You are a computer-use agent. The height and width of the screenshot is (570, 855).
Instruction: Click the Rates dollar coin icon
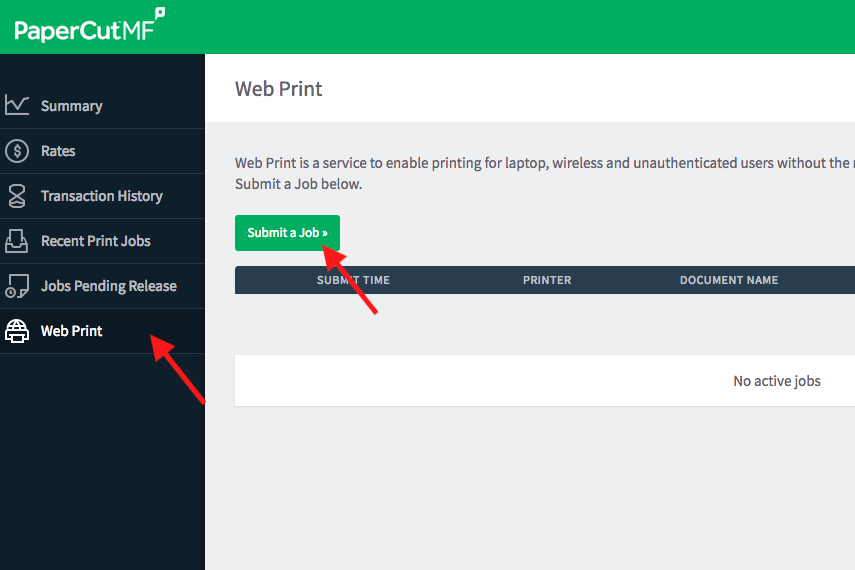(17, 151)
